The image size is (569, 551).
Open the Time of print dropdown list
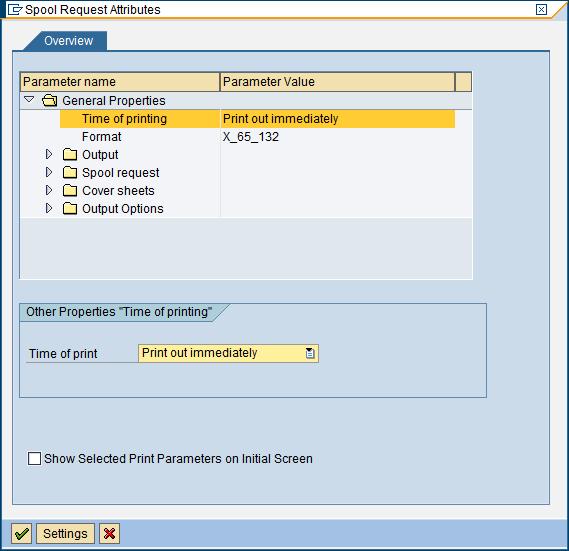pos(310,353)
